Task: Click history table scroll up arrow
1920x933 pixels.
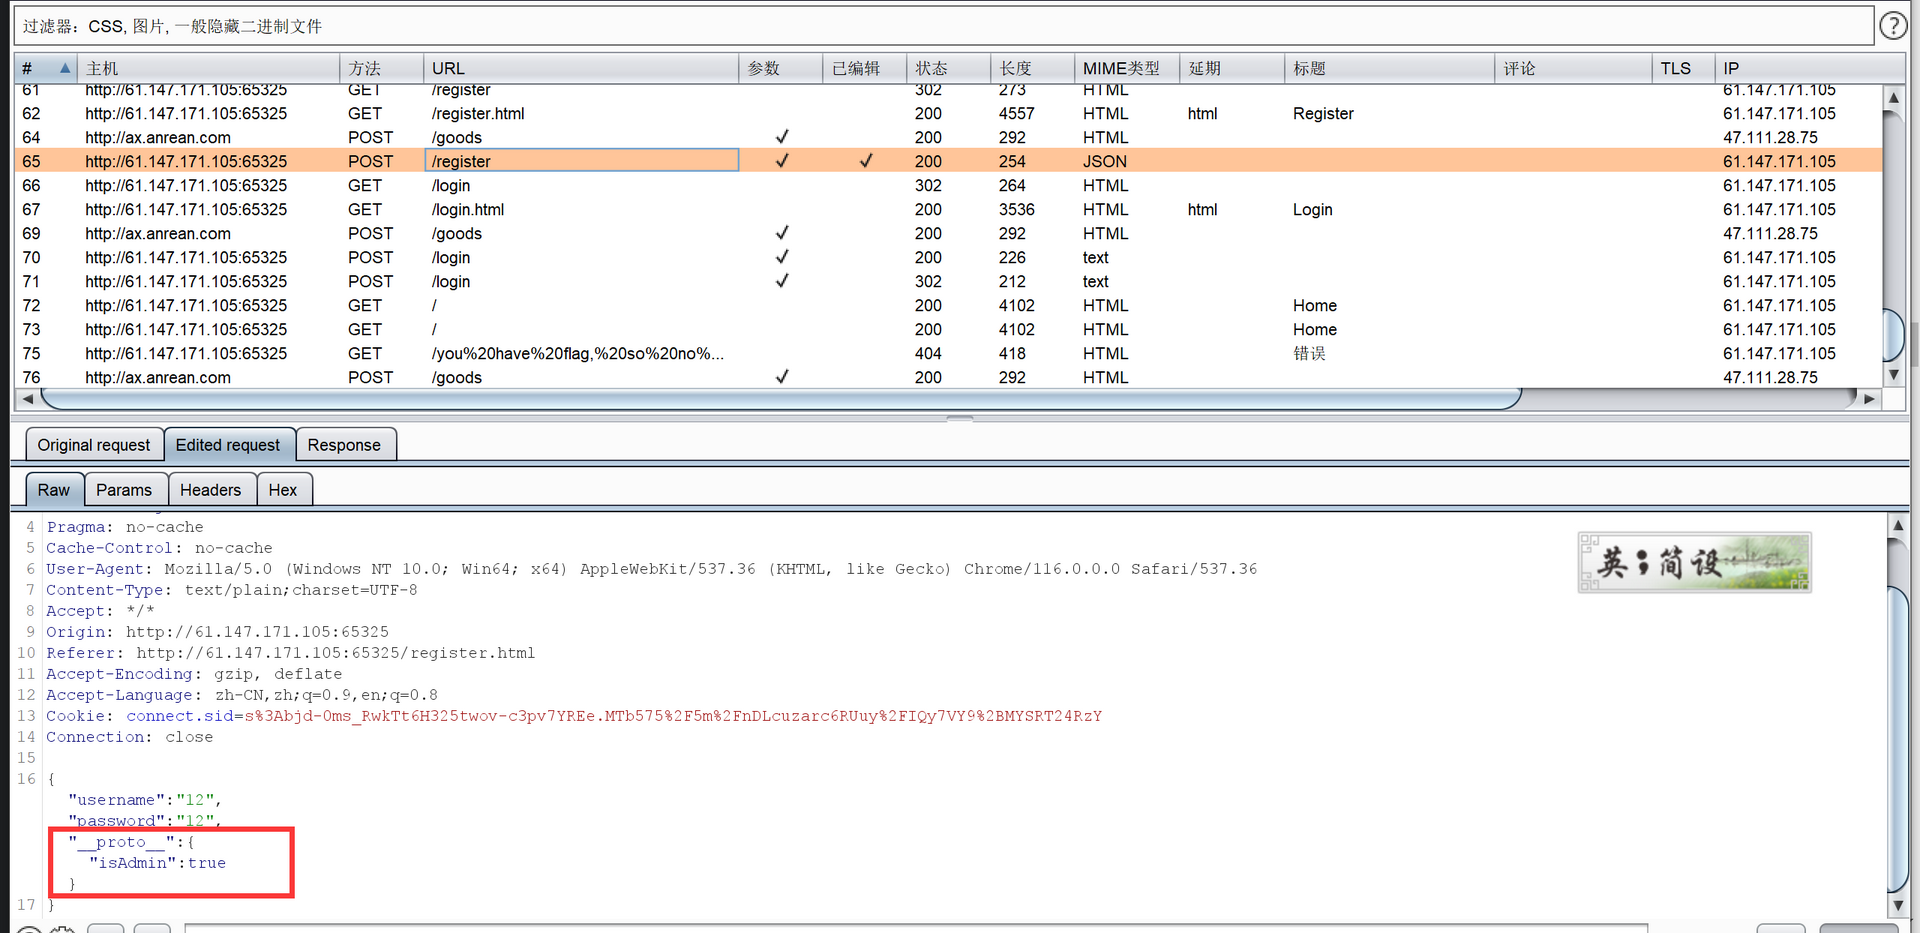Action: pos(1892,98)
